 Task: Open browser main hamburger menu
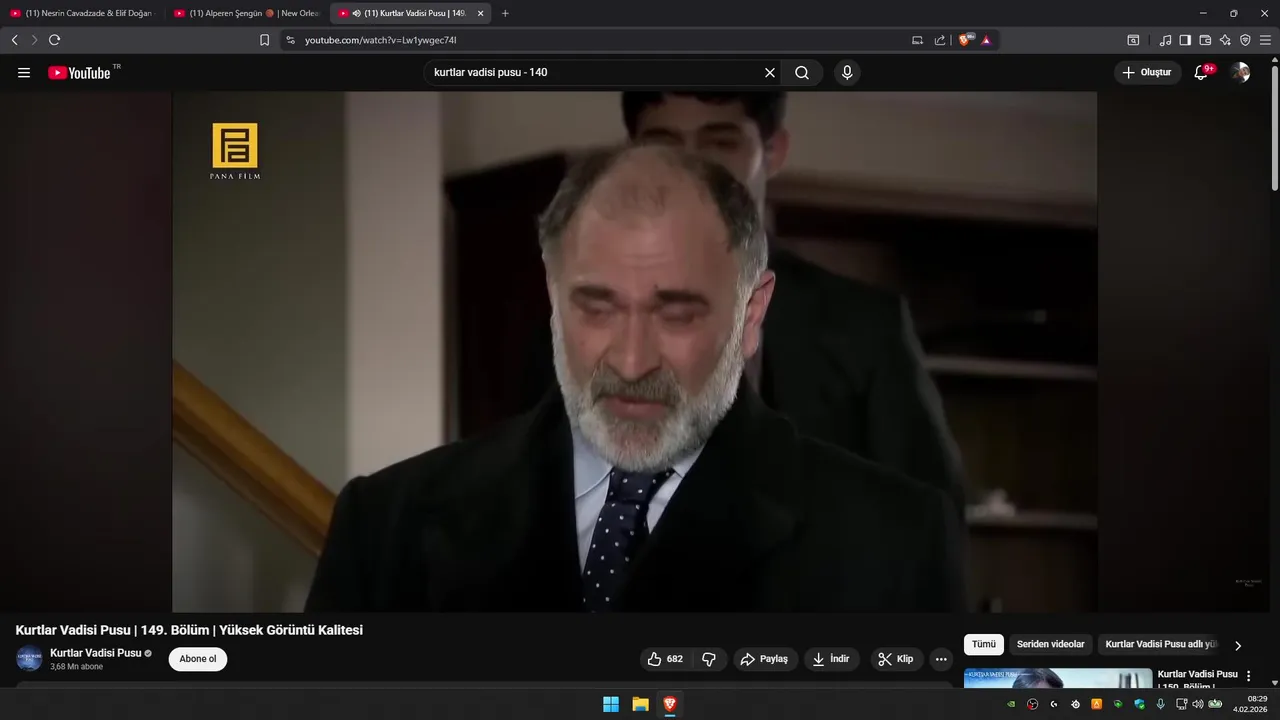[1265, 40]
